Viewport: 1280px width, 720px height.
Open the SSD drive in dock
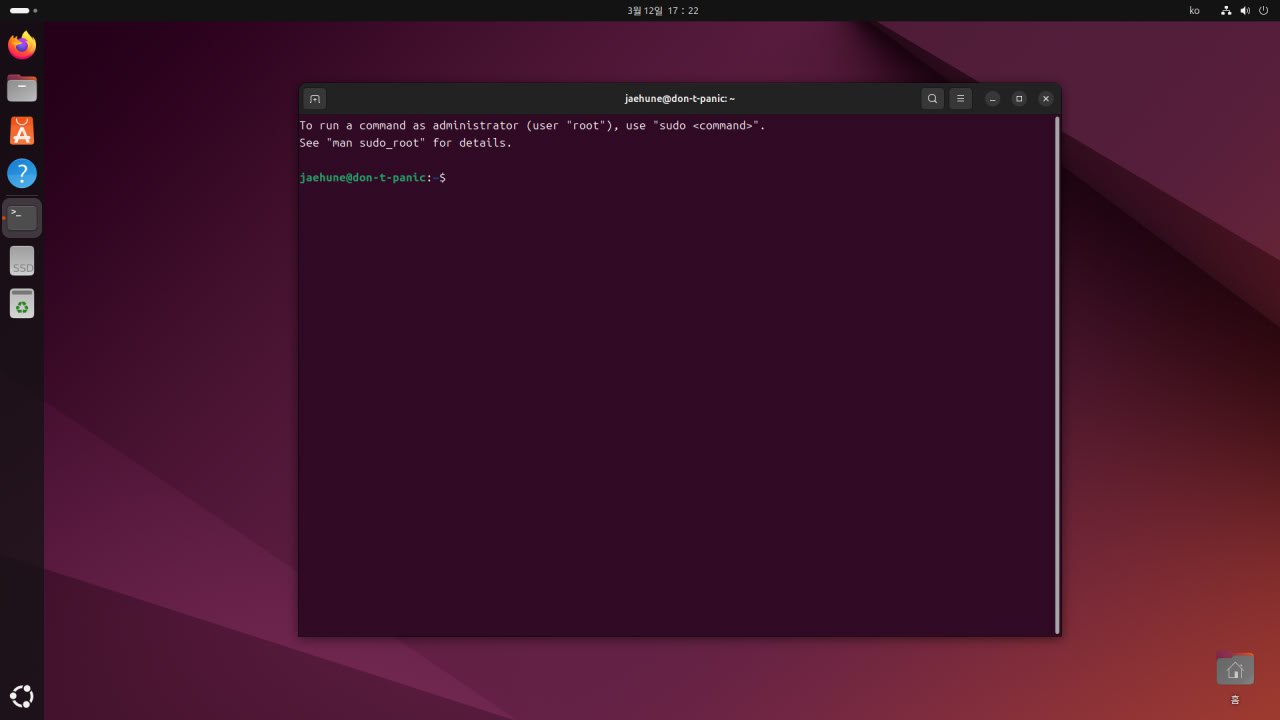[x=22, y=261]
